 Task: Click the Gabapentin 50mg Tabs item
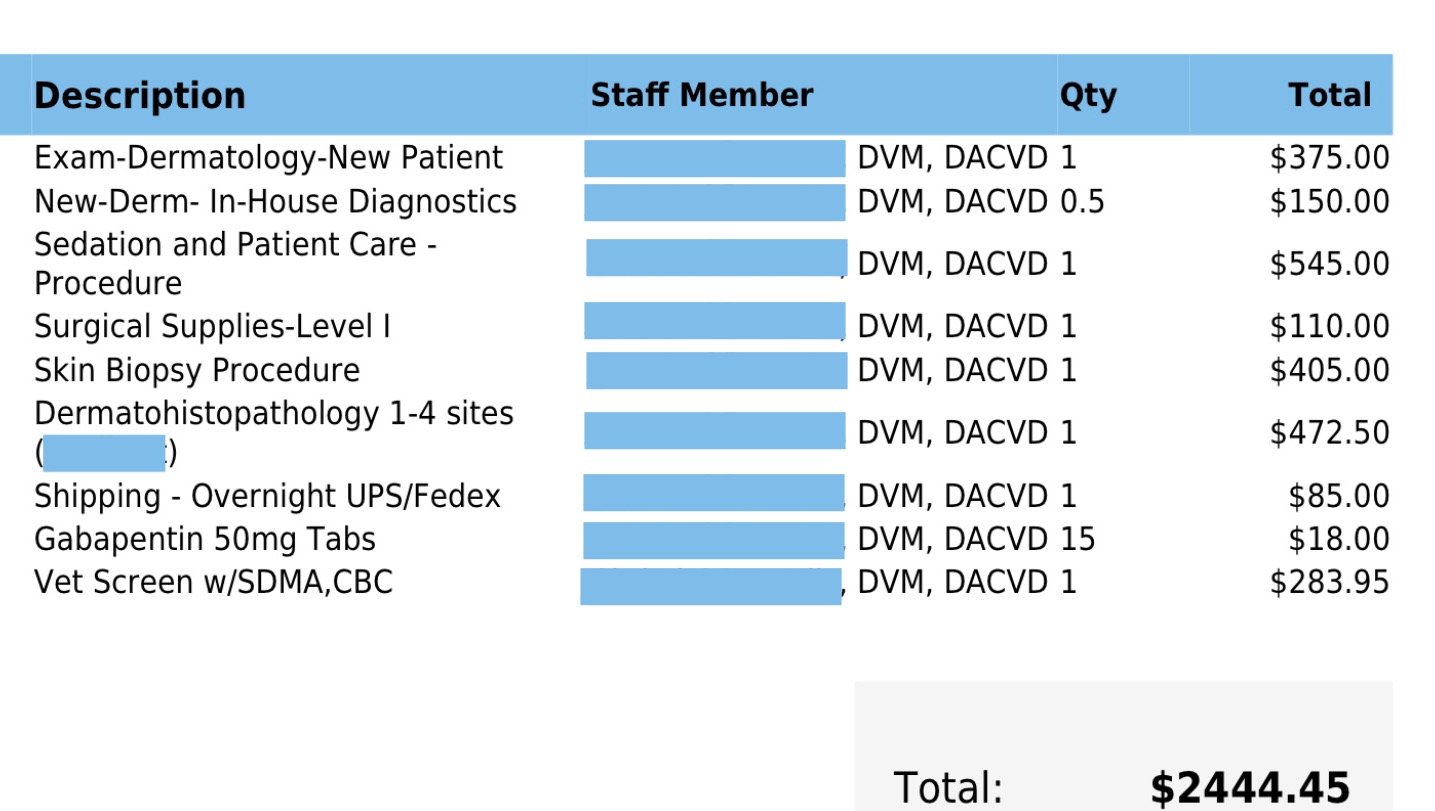coord(205,540)
